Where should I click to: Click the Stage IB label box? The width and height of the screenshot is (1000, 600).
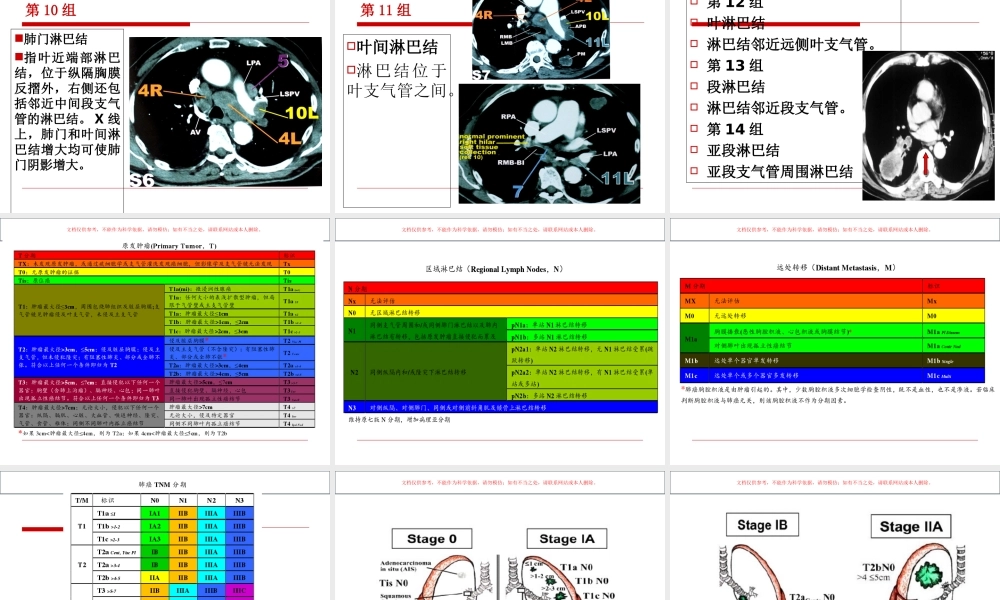click(x=762, y=525)
